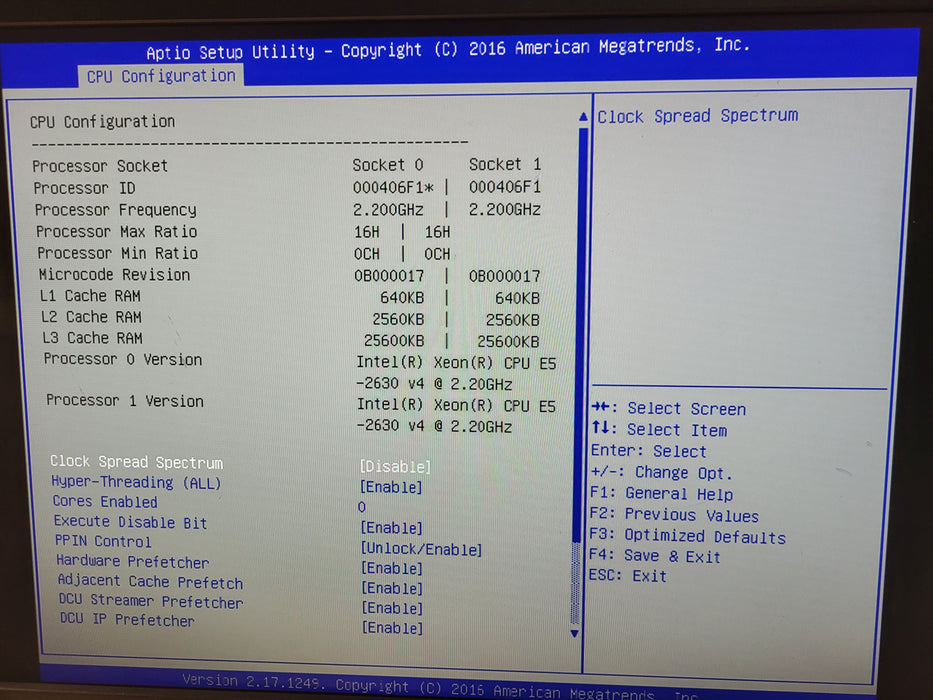
Task: Edit the Cores Enabled value 0
Action: click(x=362, y=507)
